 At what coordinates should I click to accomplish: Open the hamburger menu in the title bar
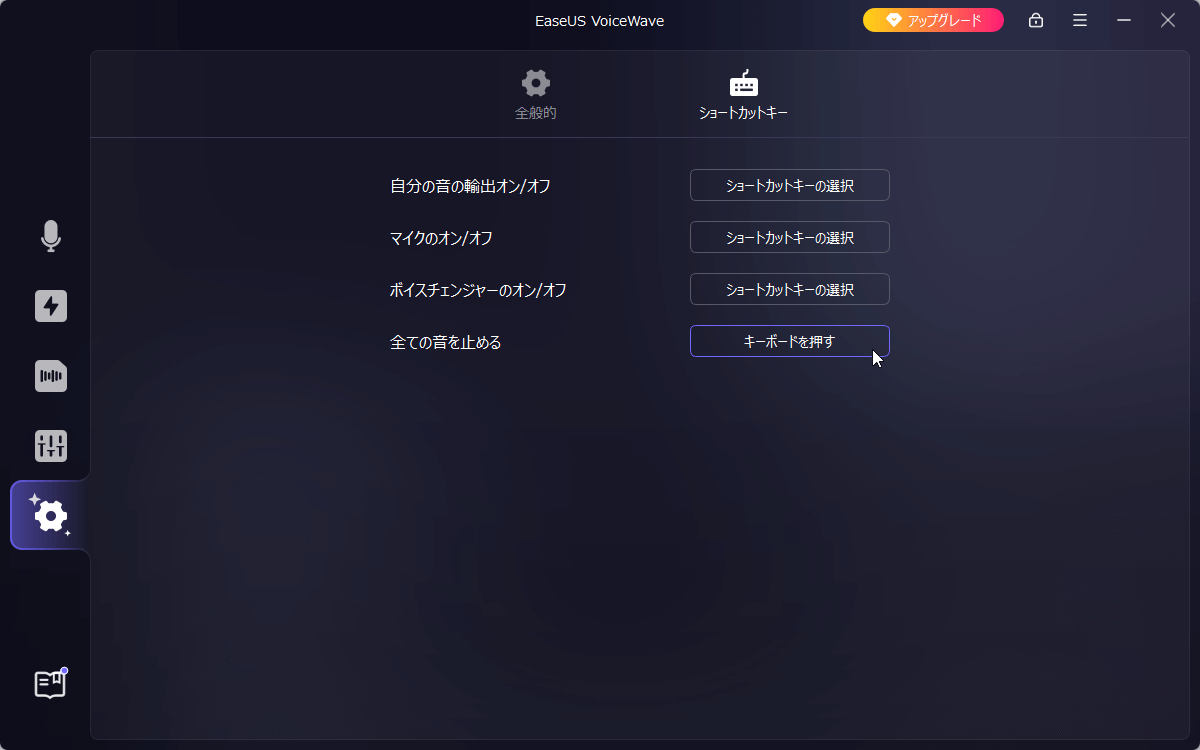1080,20
